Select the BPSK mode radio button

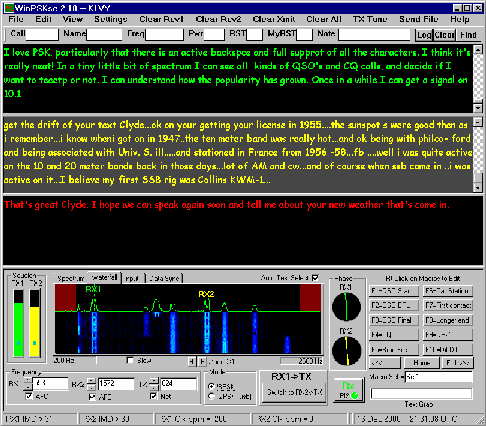tap(211, 386)
